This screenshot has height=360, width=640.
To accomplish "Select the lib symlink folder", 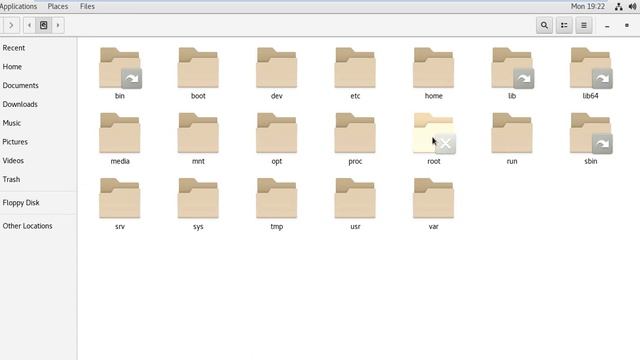I will (x=512, y=68).
